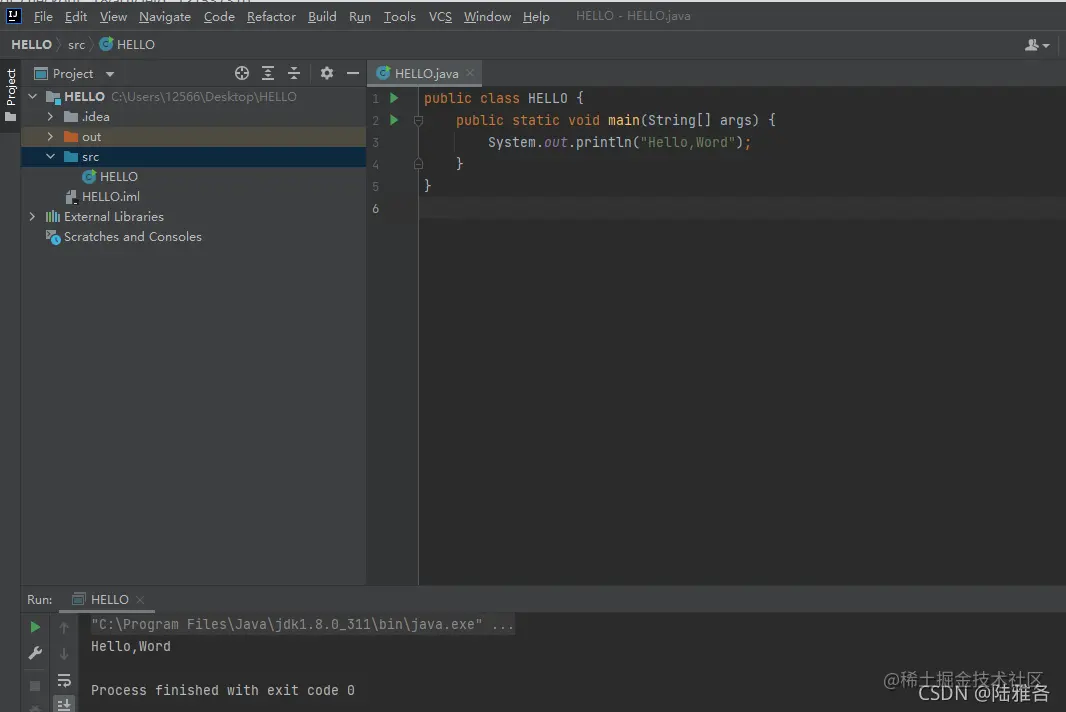
Task: Click fold end marker on line 4
Action: tap(418, 164)
